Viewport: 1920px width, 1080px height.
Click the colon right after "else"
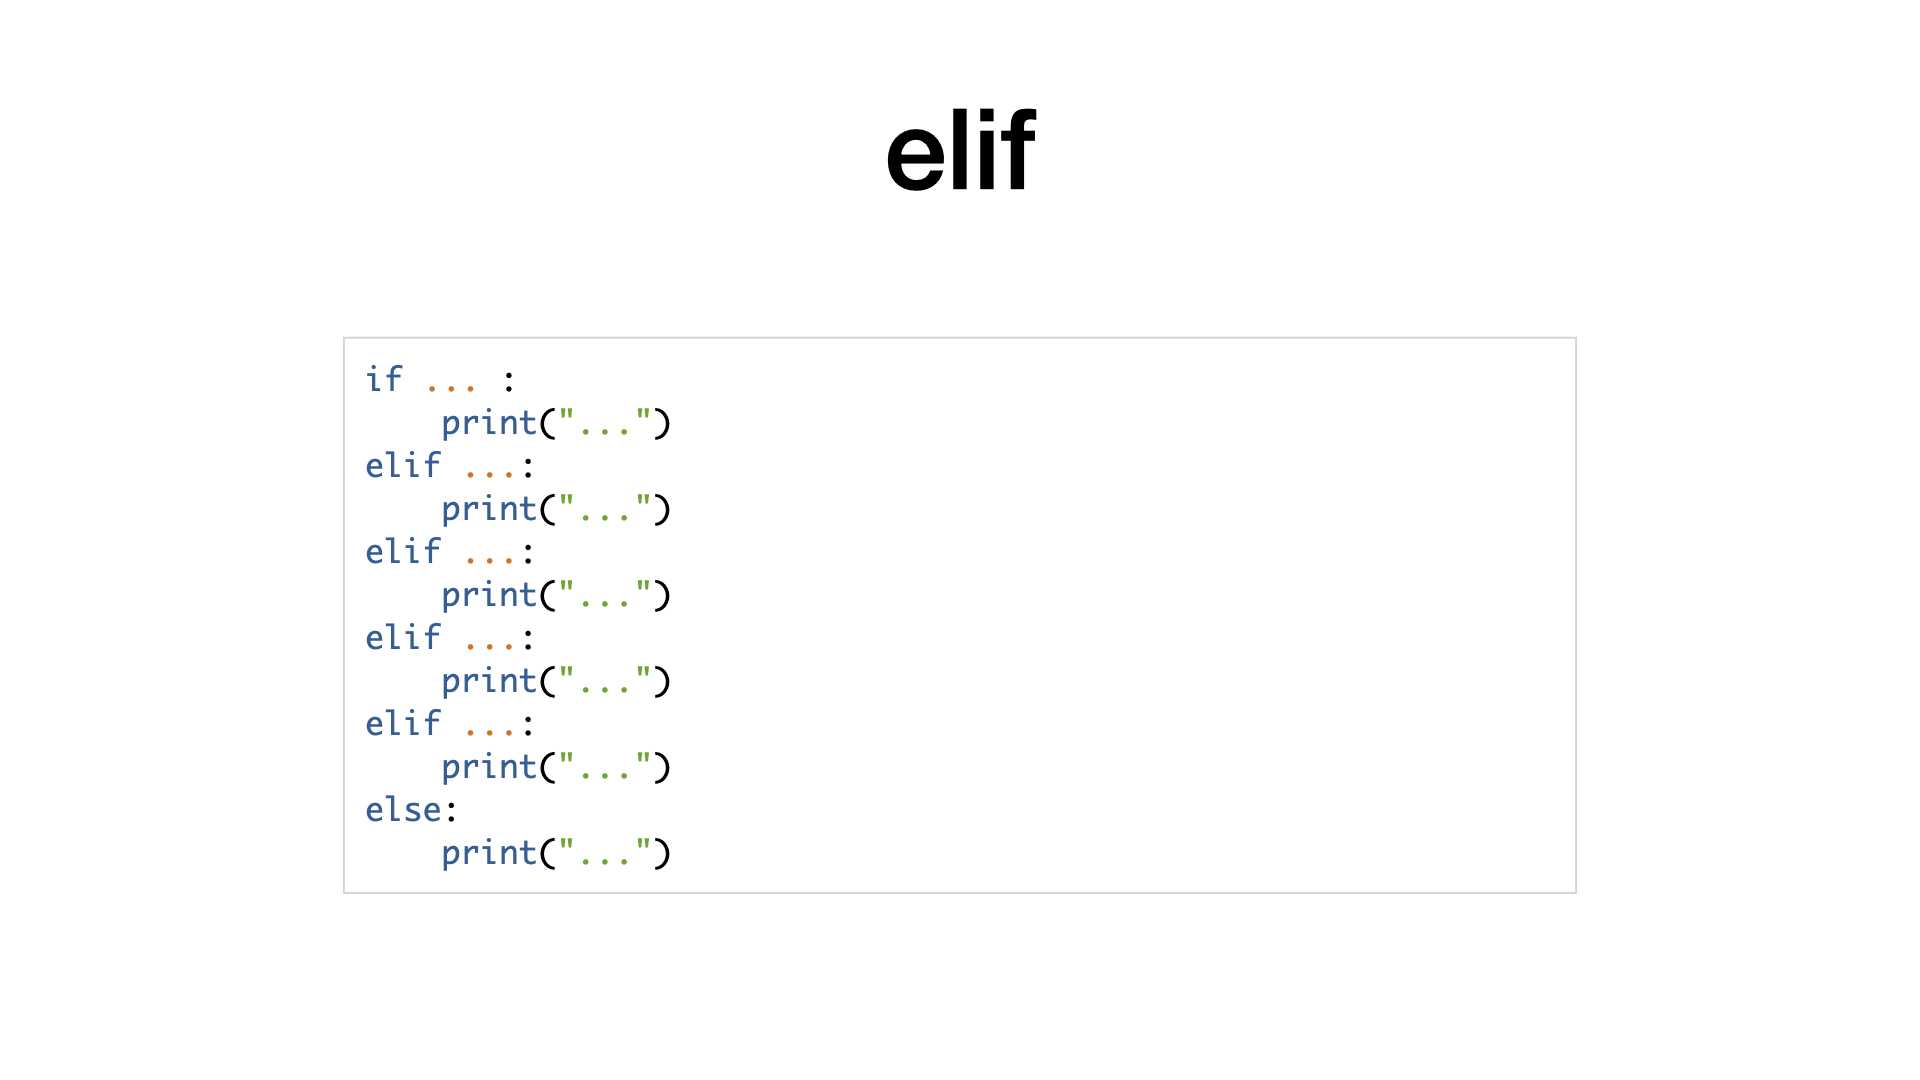(451, 811)
